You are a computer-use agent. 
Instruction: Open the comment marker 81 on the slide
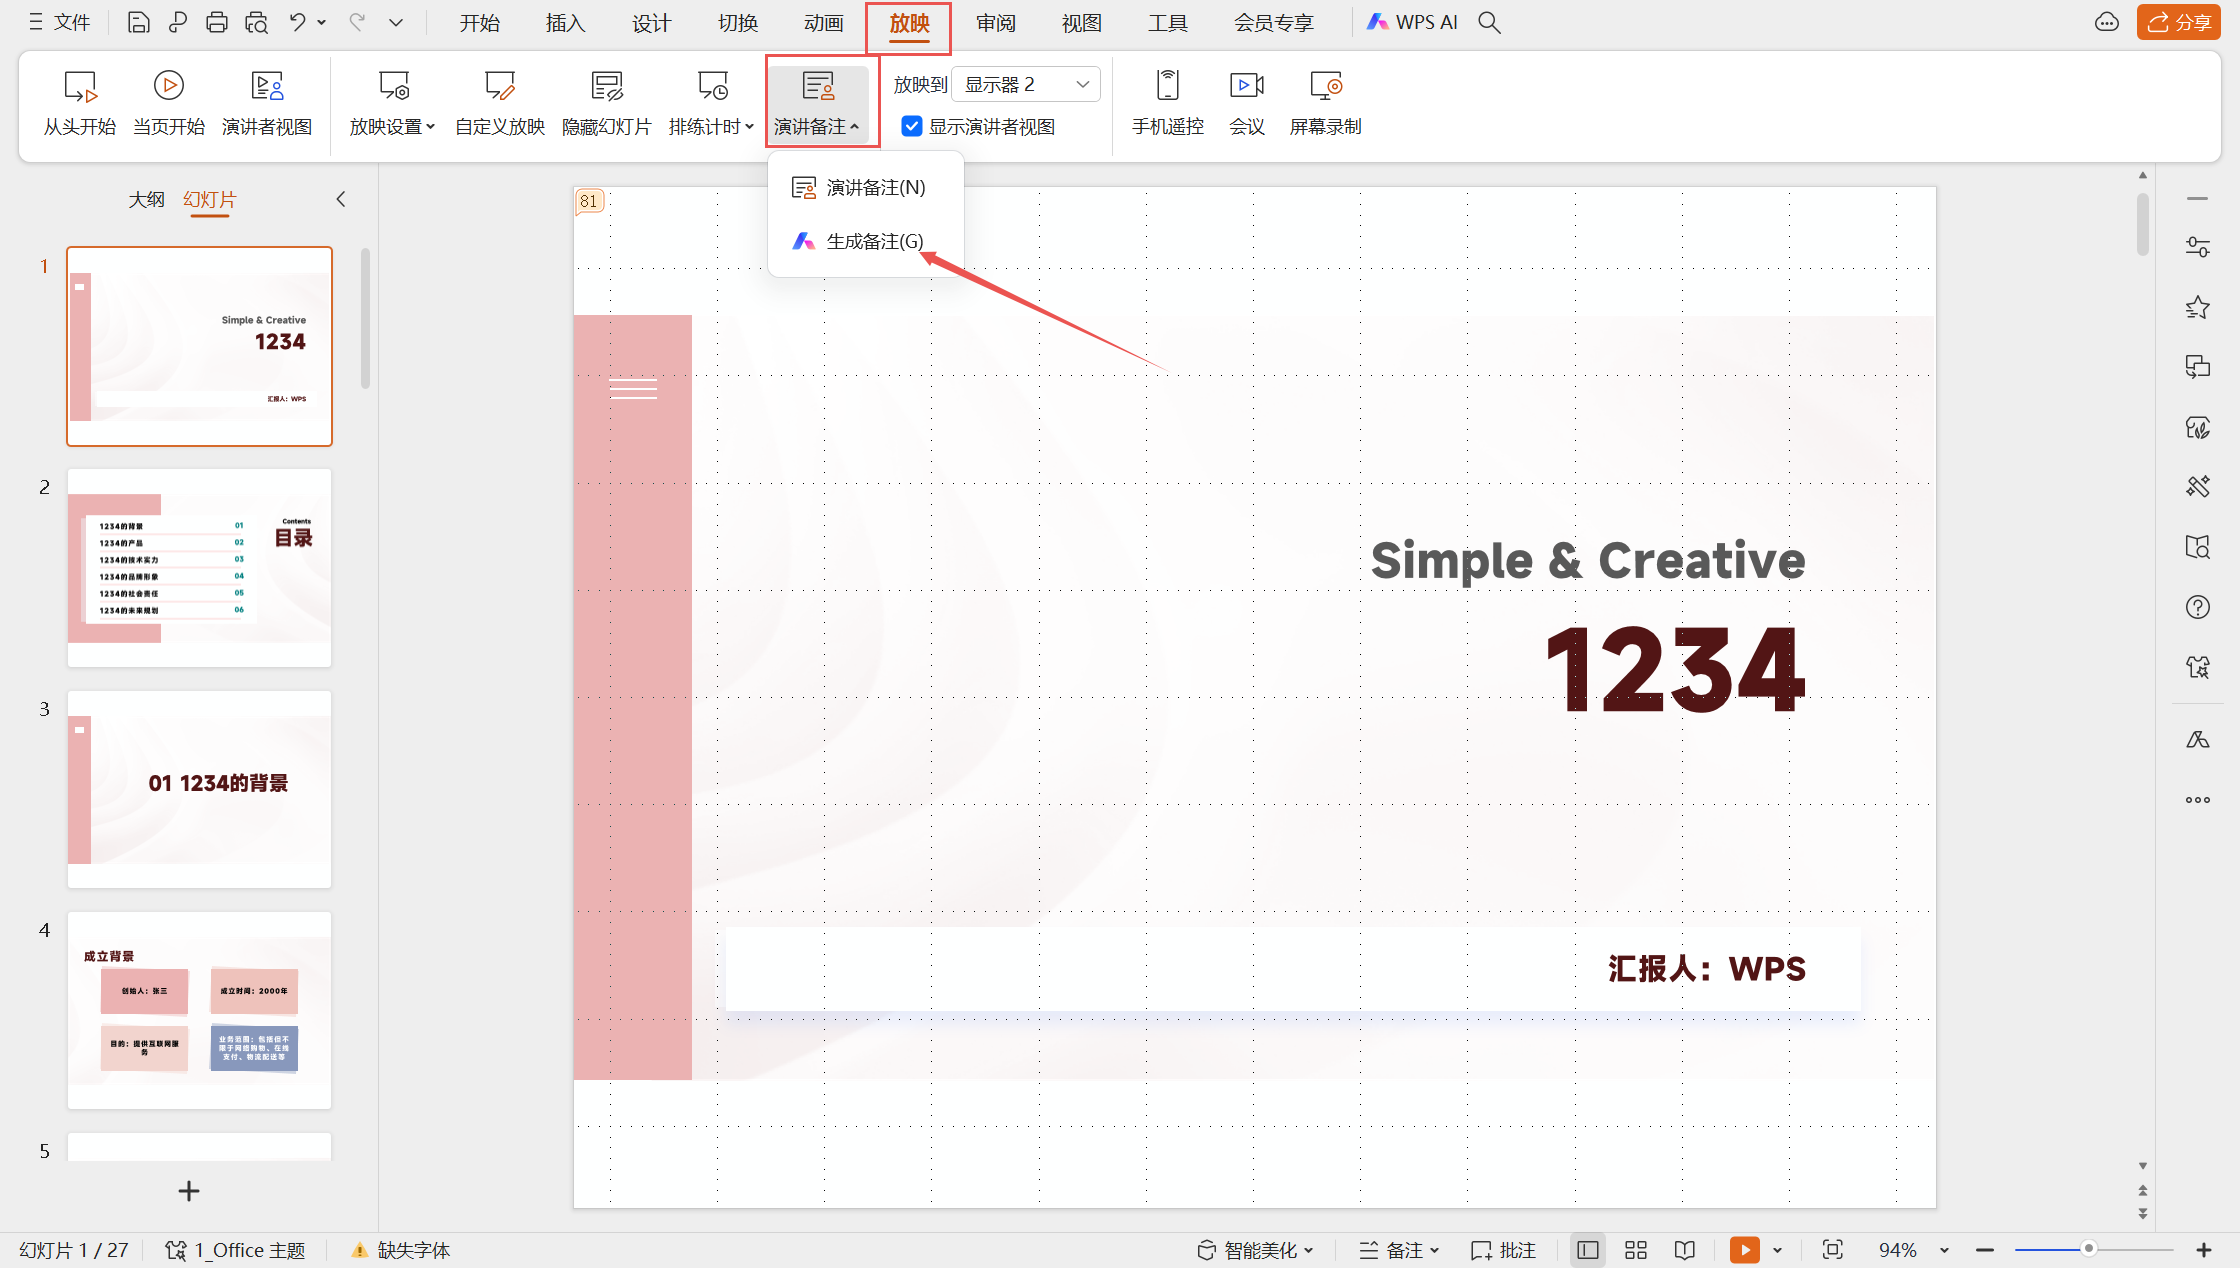(589, 201)
